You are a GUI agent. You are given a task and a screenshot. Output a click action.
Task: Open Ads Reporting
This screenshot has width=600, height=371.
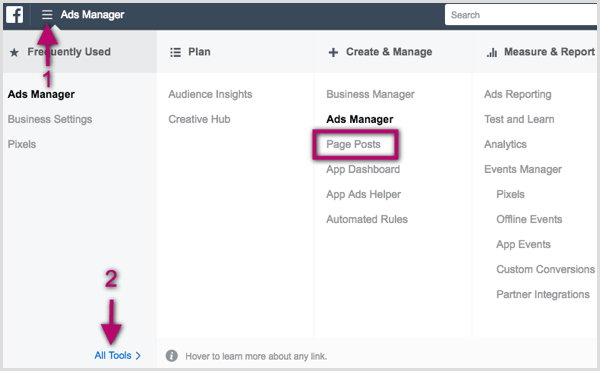[x=518, y=94]
